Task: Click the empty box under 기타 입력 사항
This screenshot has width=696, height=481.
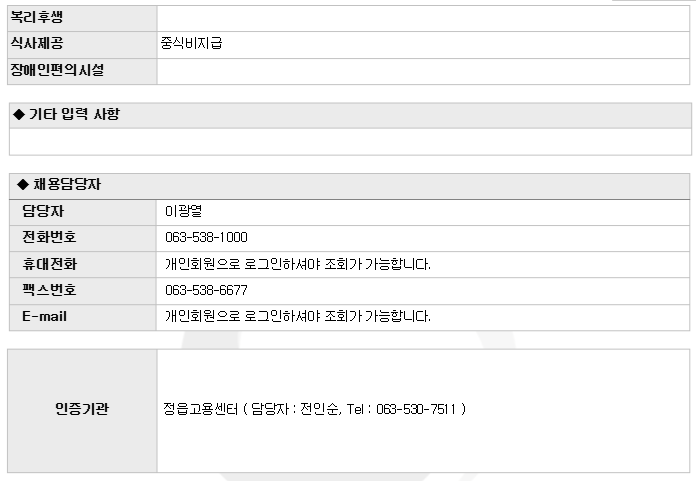Action: pos(349,141)
